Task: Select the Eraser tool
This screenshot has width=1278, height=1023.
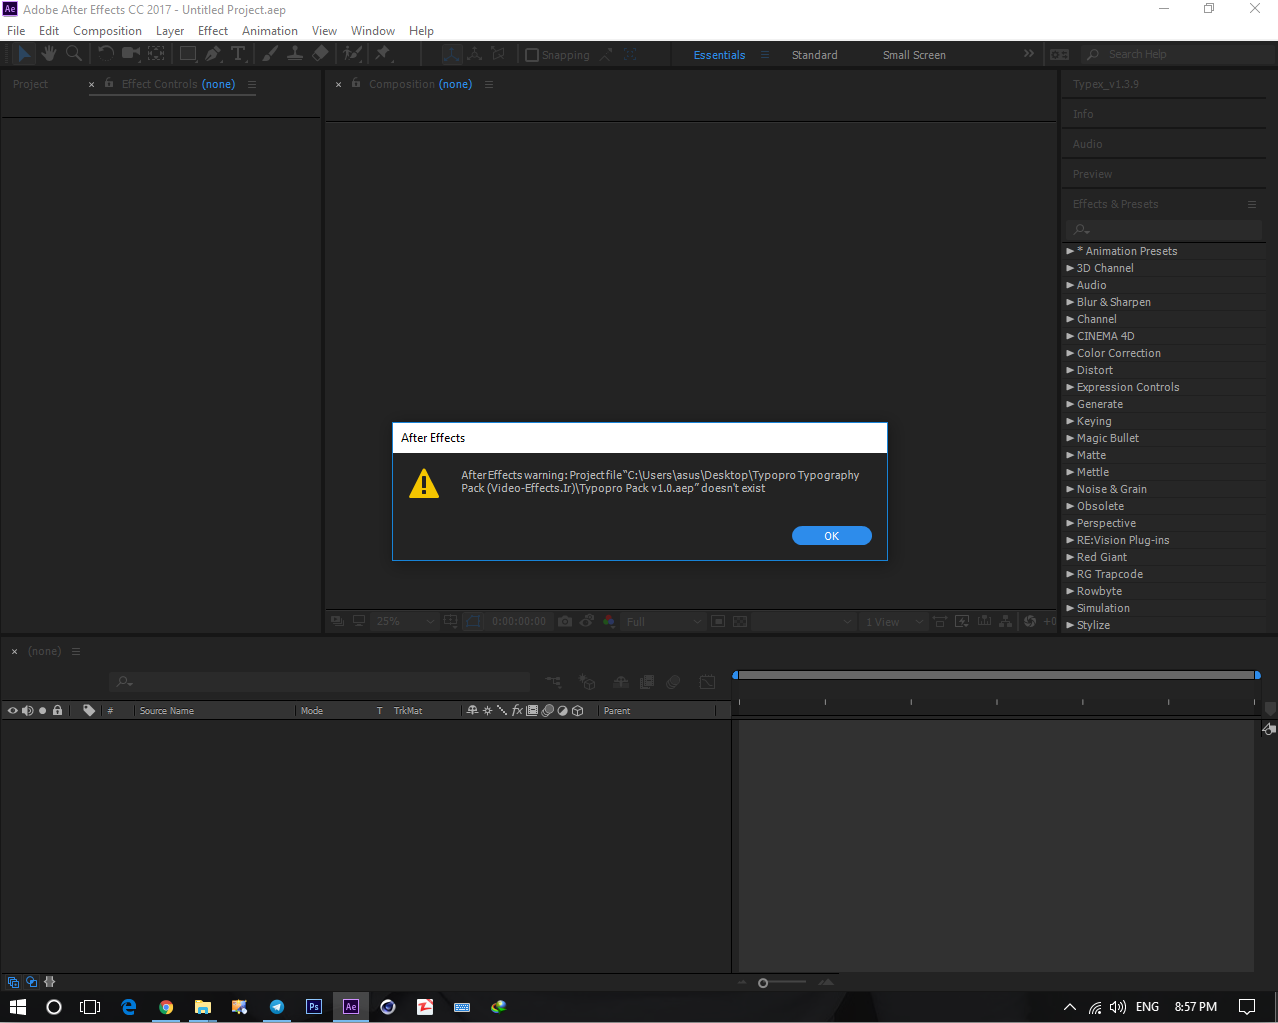Action: click(x=320, y=54)
